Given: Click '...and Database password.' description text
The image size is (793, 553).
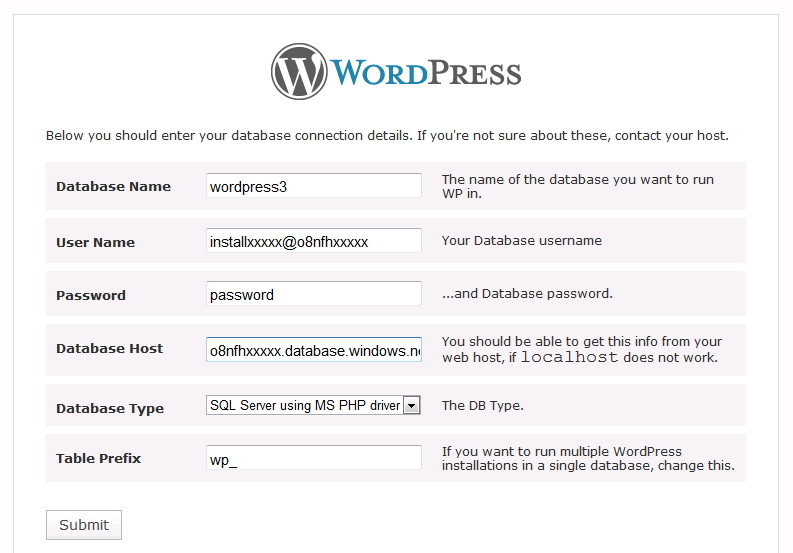Looking at the screenshot, I should [x=527, y=293].
